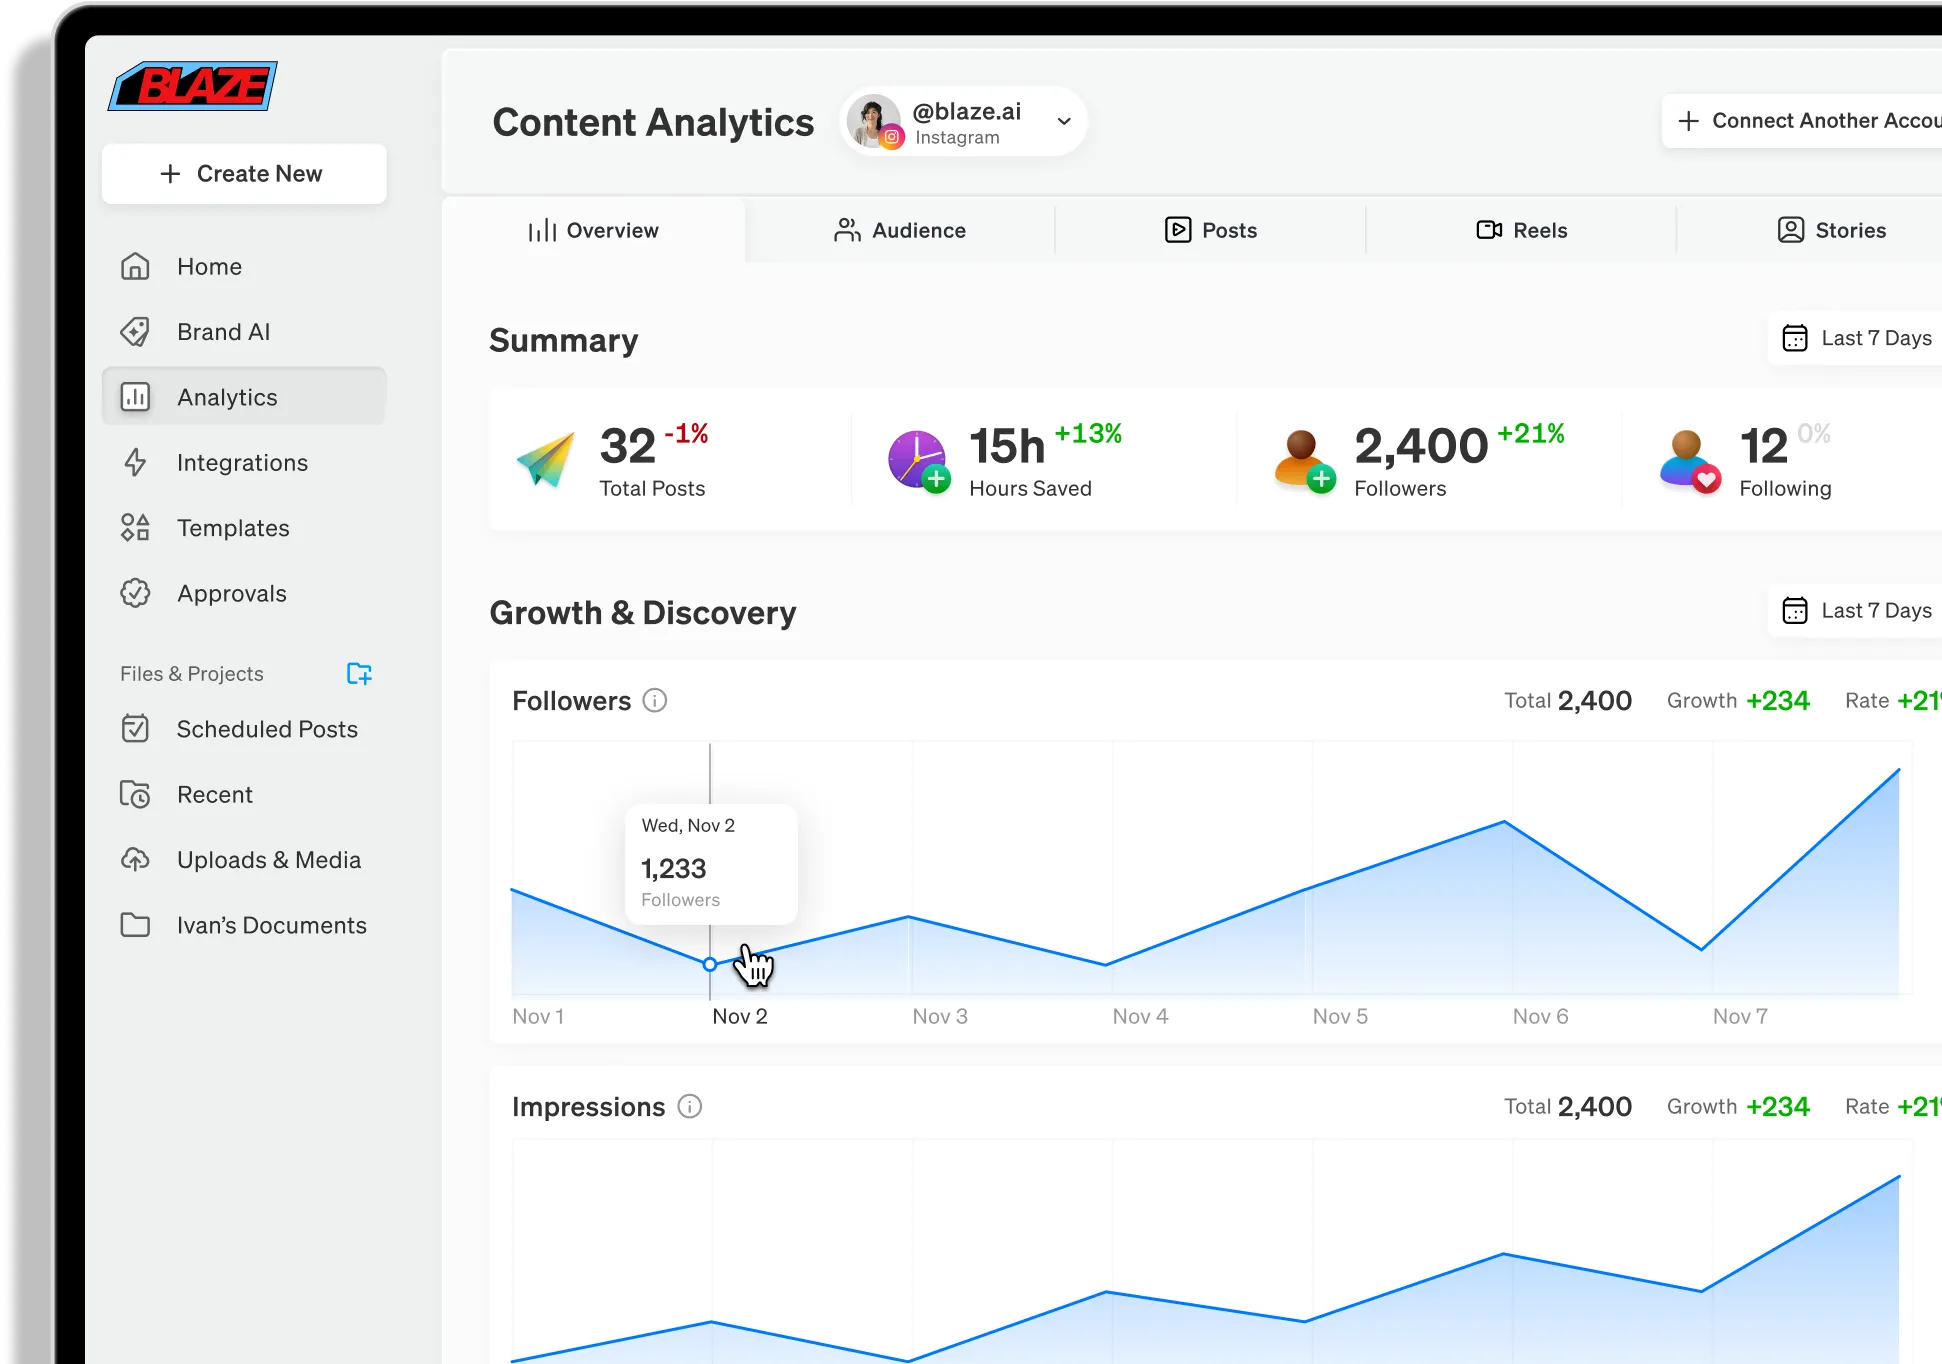Click the info icon next to Followers
This screenshot has height=1364, width=1942.
(655, 700)
